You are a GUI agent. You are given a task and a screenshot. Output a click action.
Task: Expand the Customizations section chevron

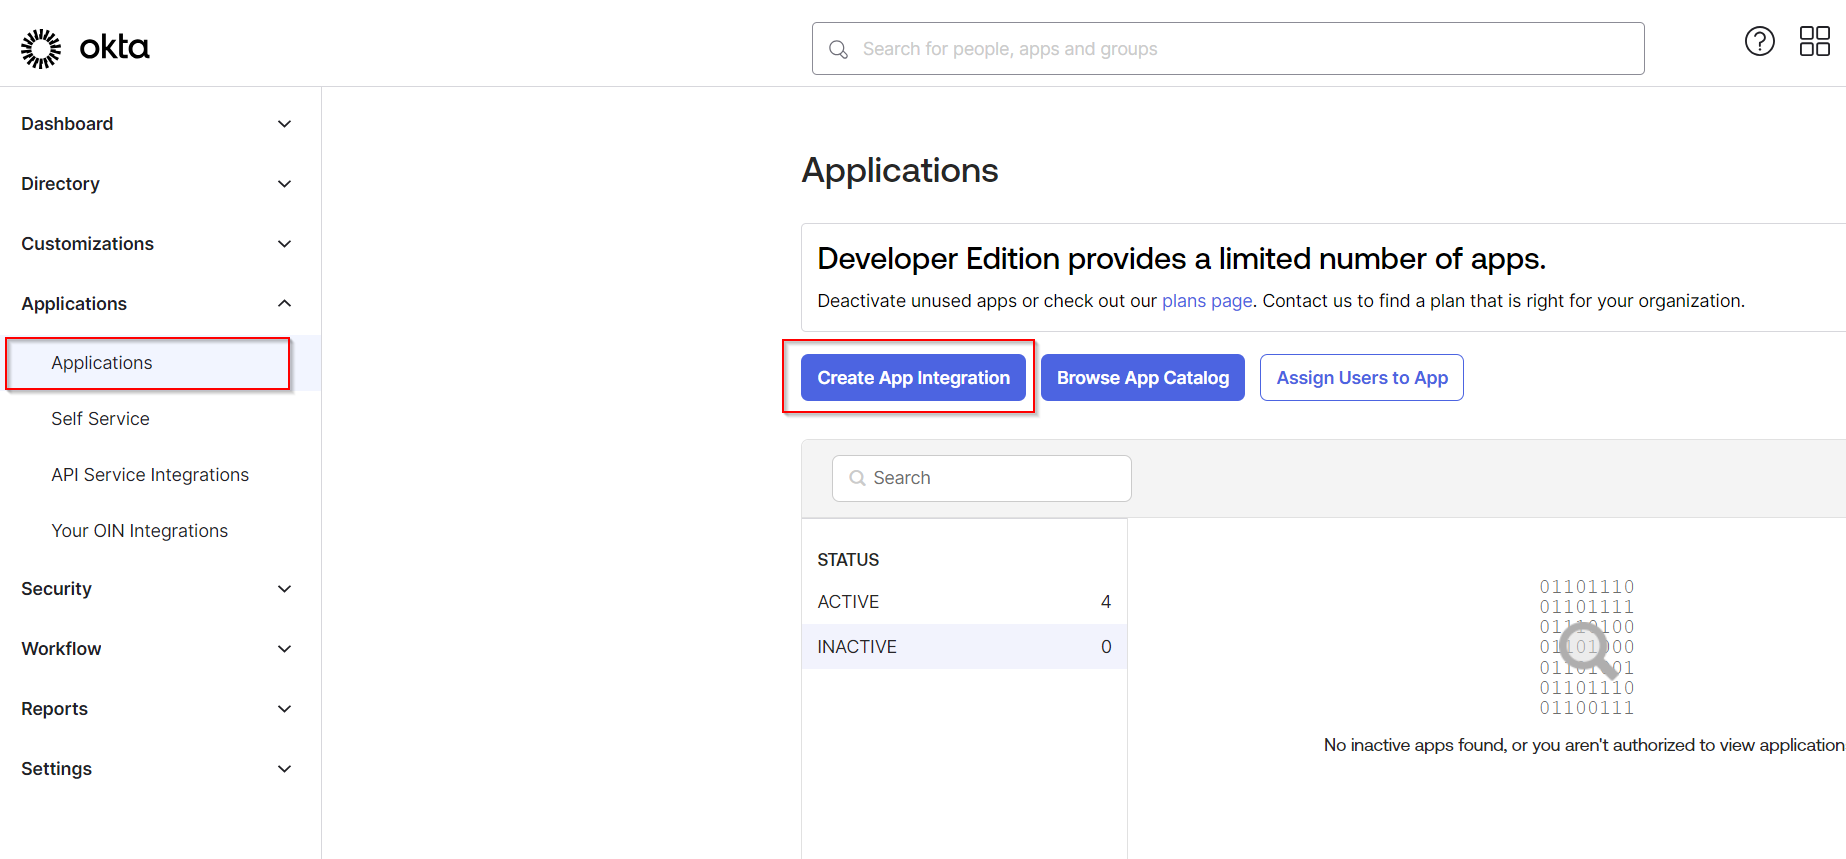284,244
